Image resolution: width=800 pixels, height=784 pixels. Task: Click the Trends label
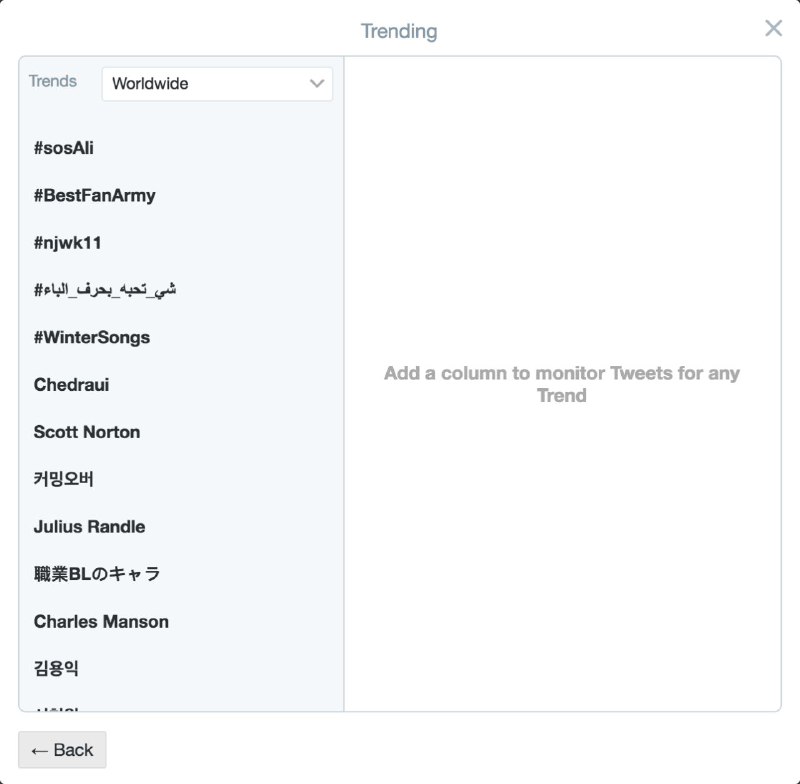[53, 82]
